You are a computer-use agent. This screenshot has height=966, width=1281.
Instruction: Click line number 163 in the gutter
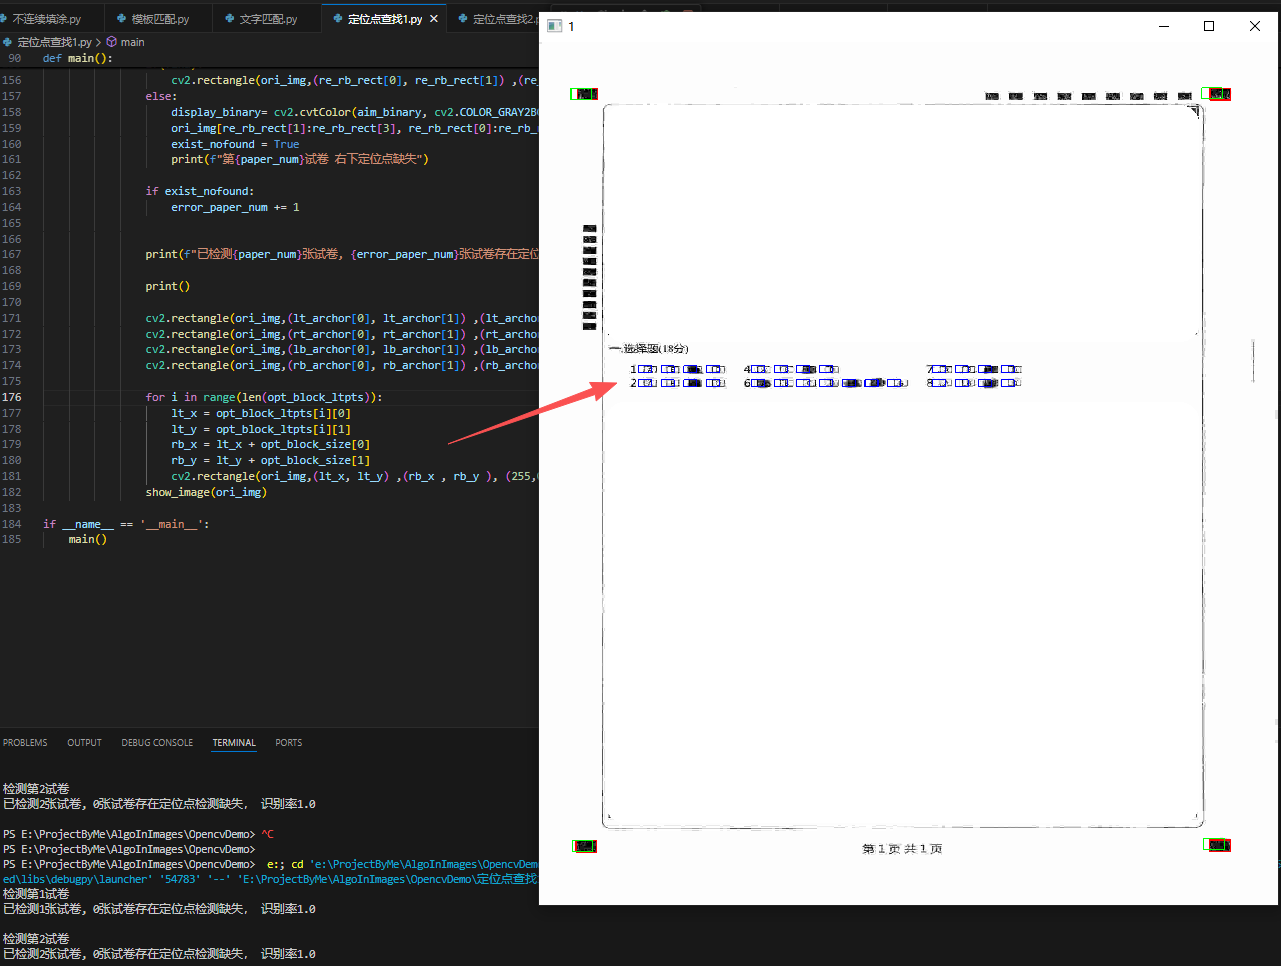click(x=12, y=191)
